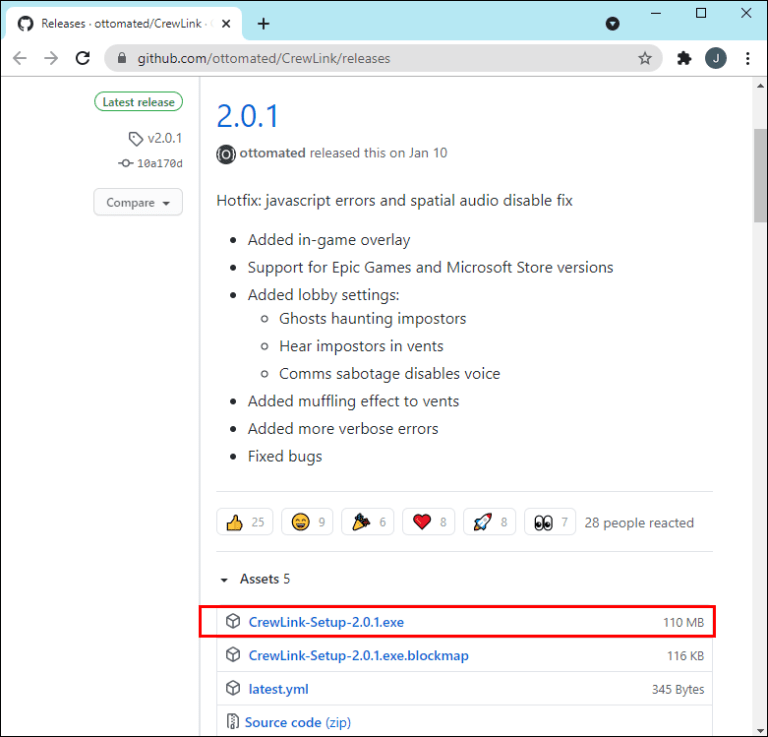Click the tag icon beside v2.0.1

click(136, 139)
